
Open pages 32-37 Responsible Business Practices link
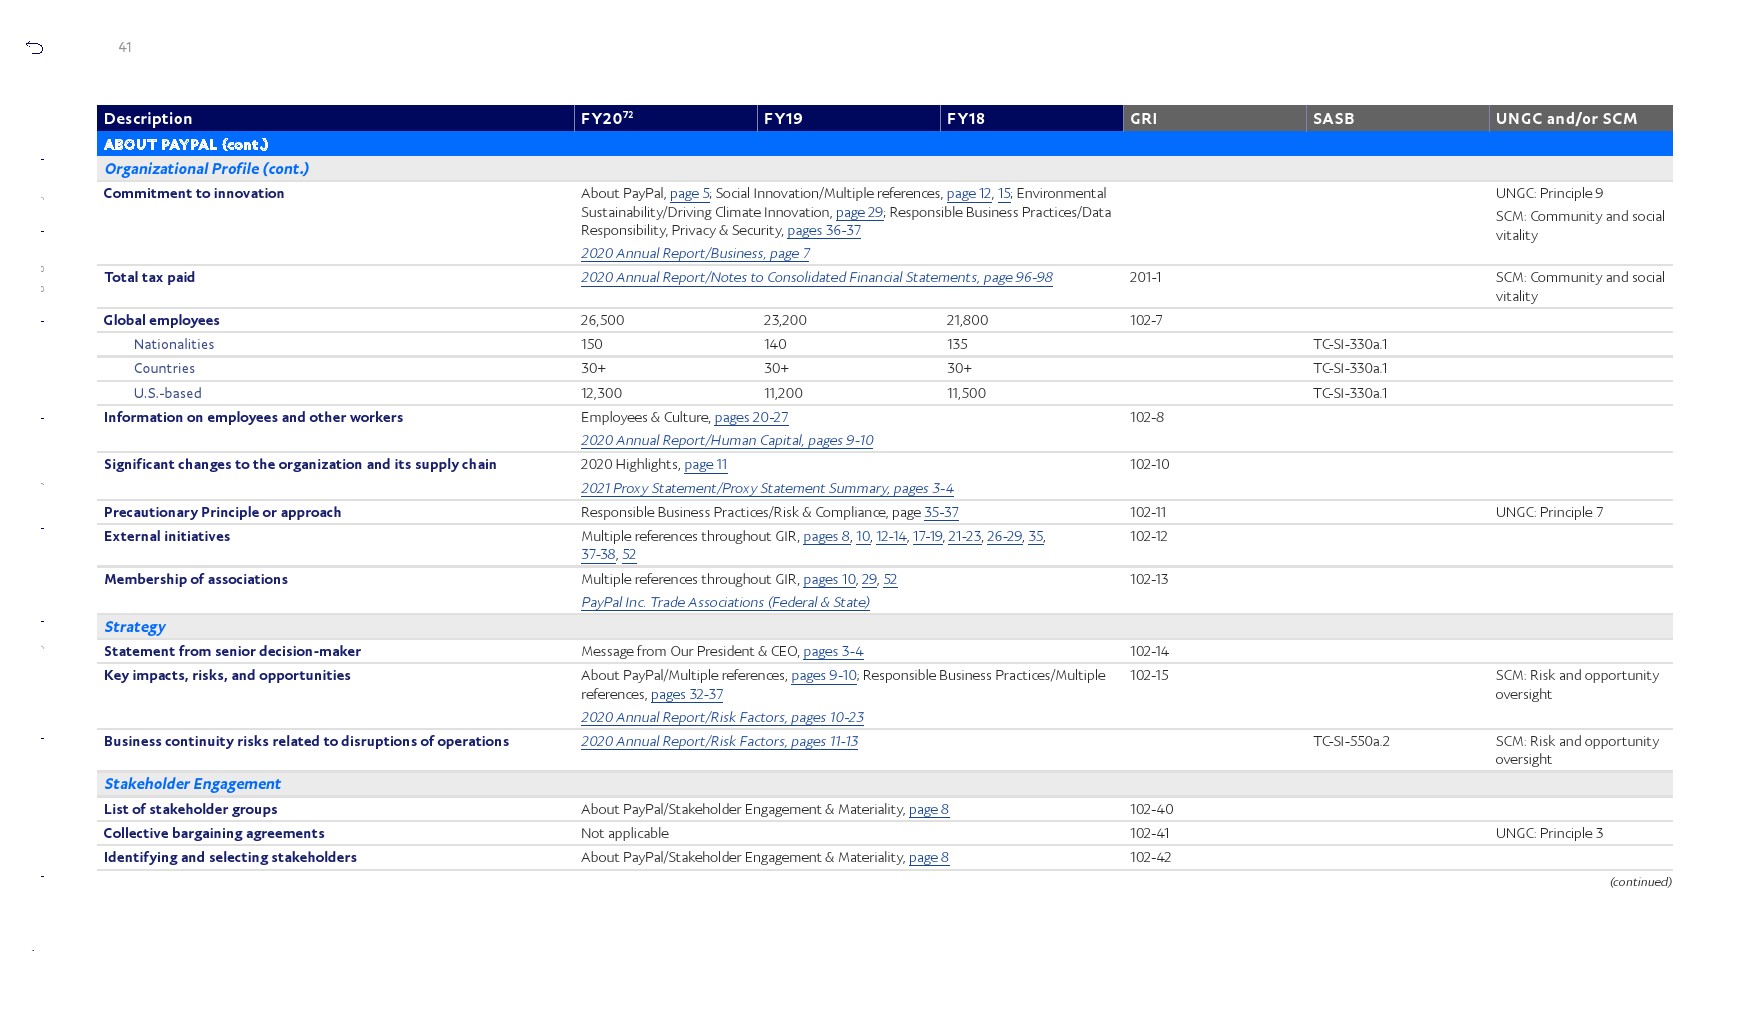(x=686, y=695)
